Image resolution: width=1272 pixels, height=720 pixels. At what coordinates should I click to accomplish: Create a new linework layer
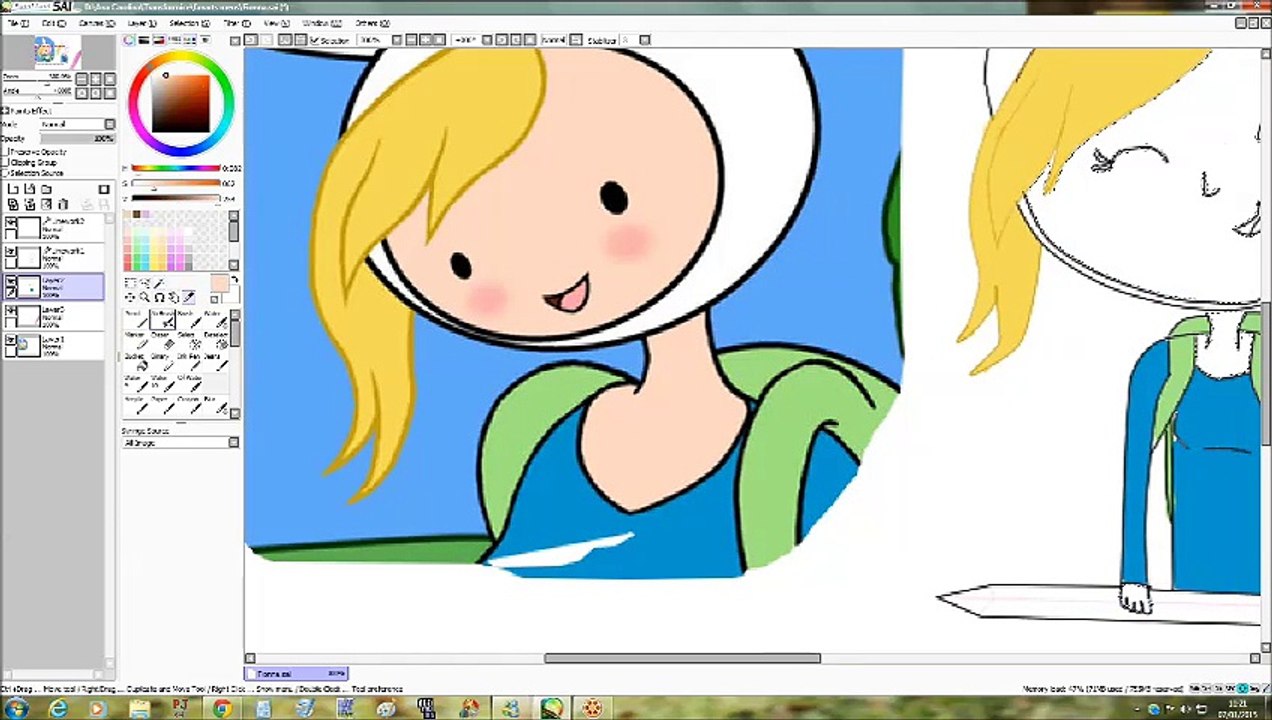coord(29,189)
